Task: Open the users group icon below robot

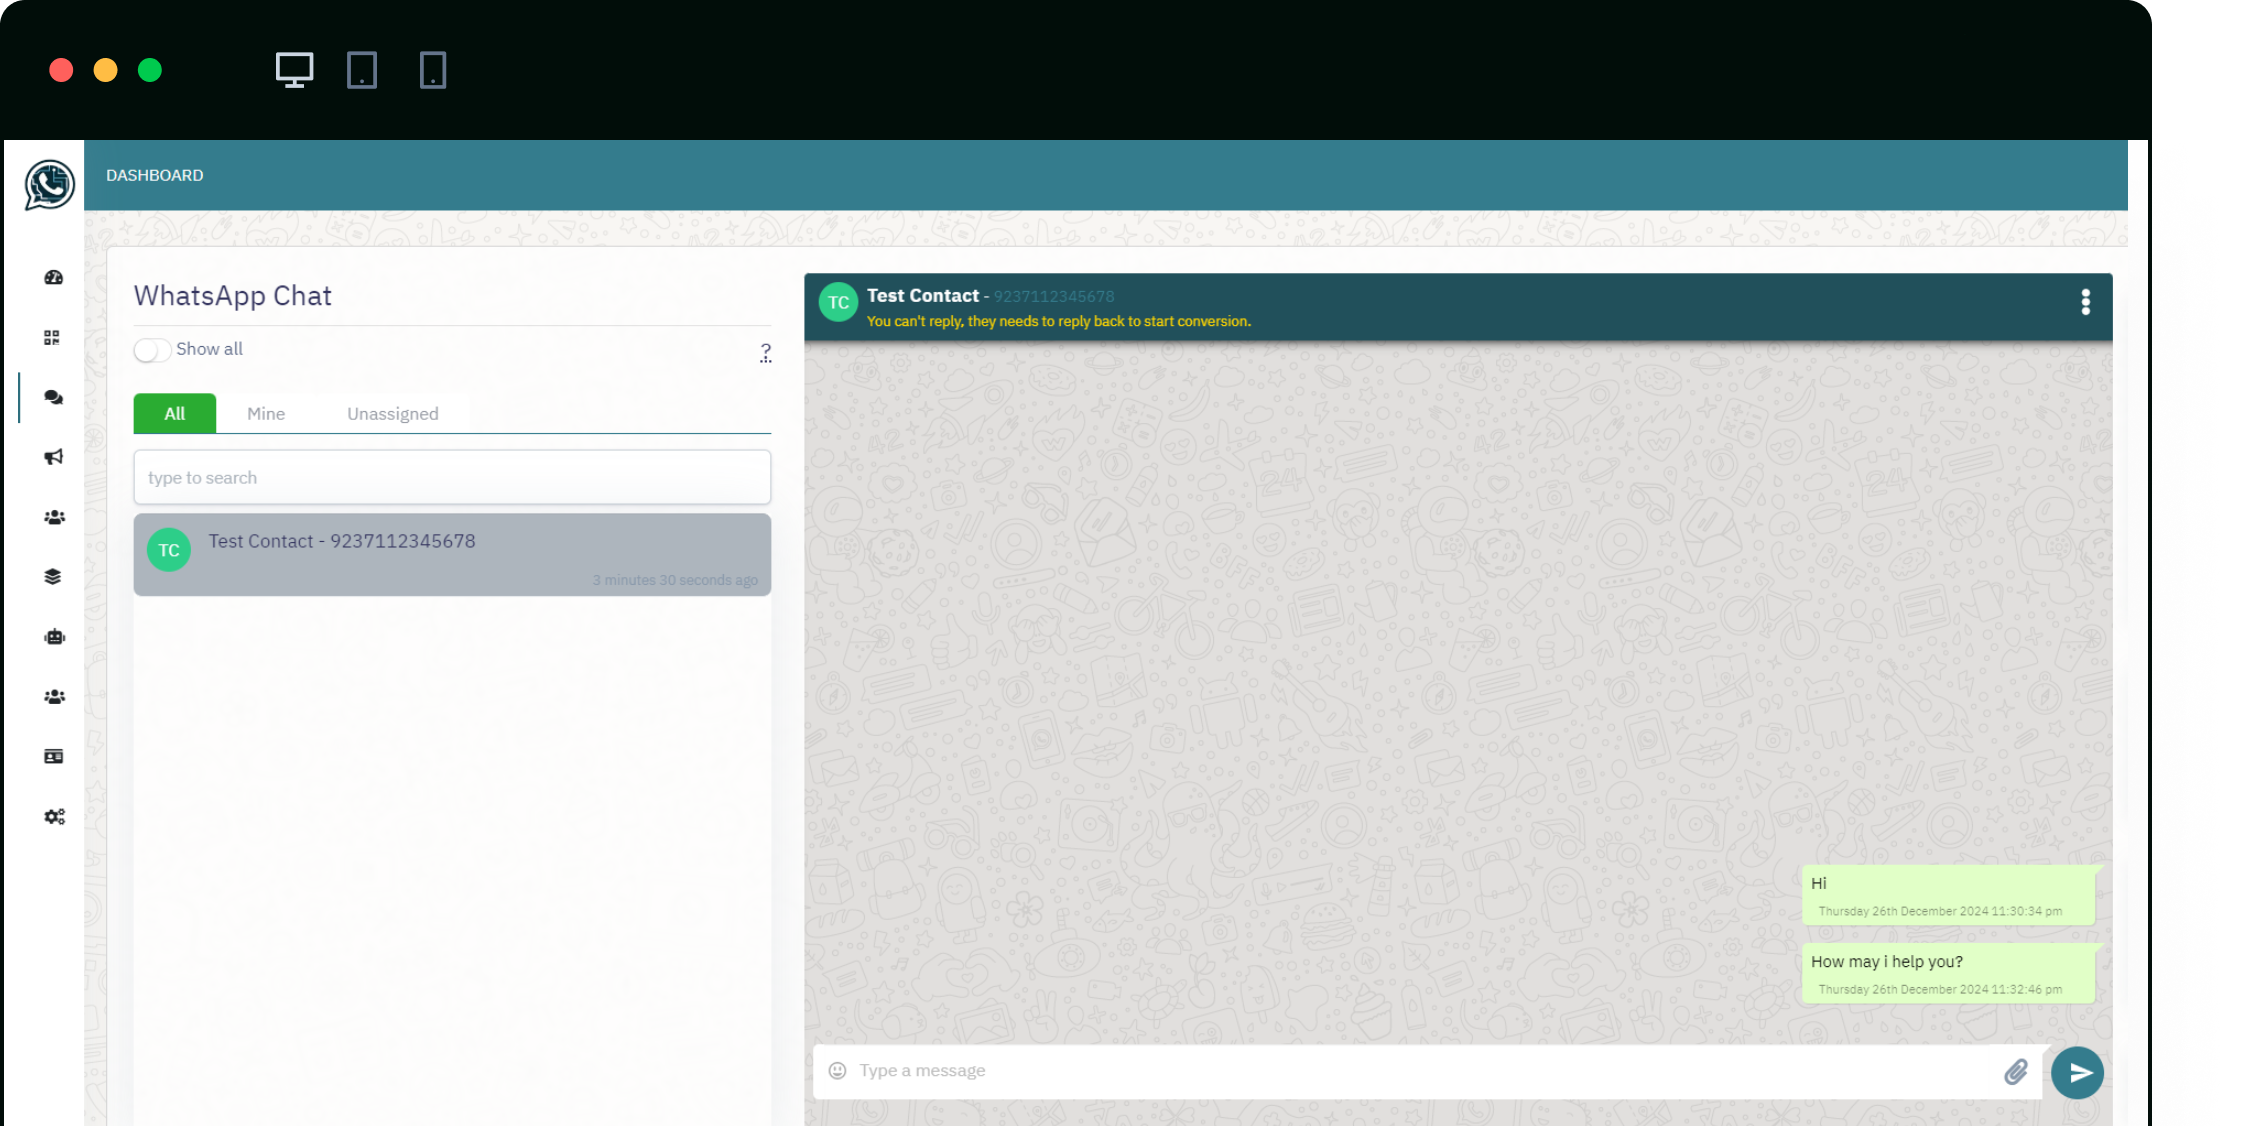Action: (x=54, y=697)
